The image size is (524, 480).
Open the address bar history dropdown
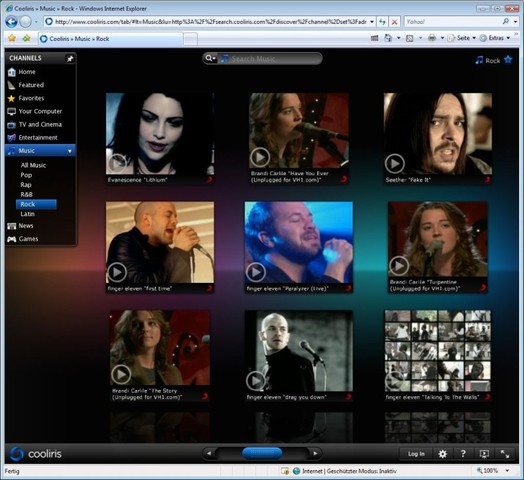372,22
